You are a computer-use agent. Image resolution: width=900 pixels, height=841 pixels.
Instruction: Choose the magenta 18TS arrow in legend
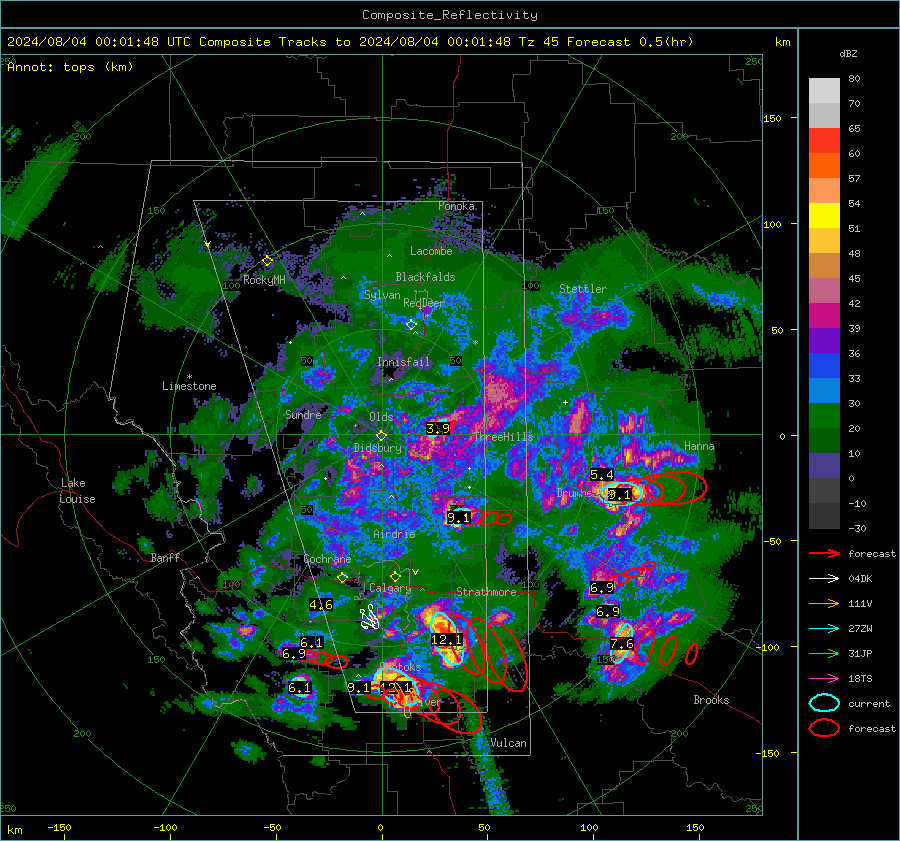824,679
